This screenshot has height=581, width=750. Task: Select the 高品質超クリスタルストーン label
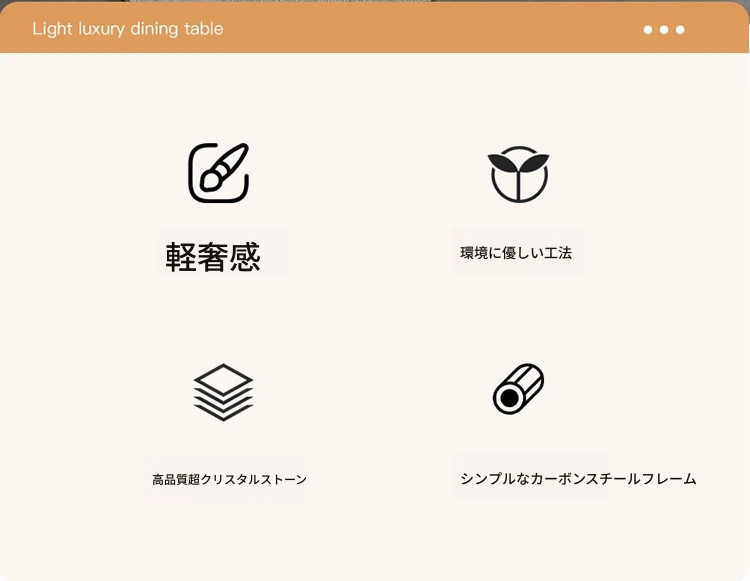(x=229, y=479)
